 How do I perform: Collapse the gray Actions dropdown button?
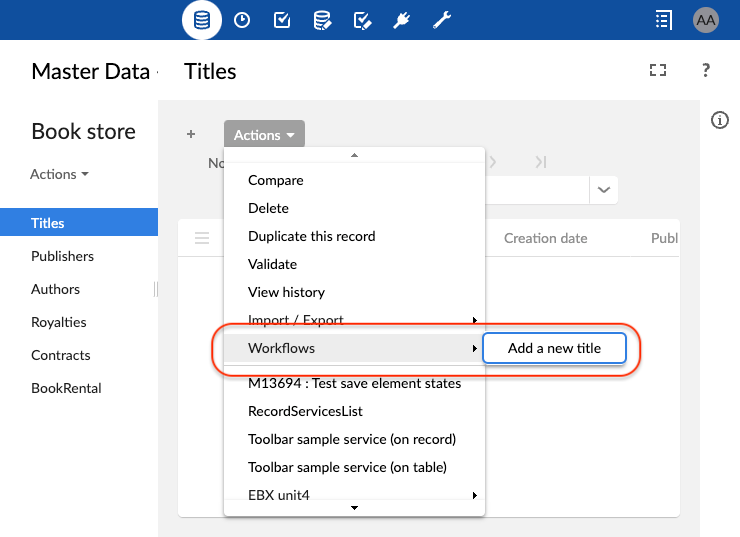point(264,135)
